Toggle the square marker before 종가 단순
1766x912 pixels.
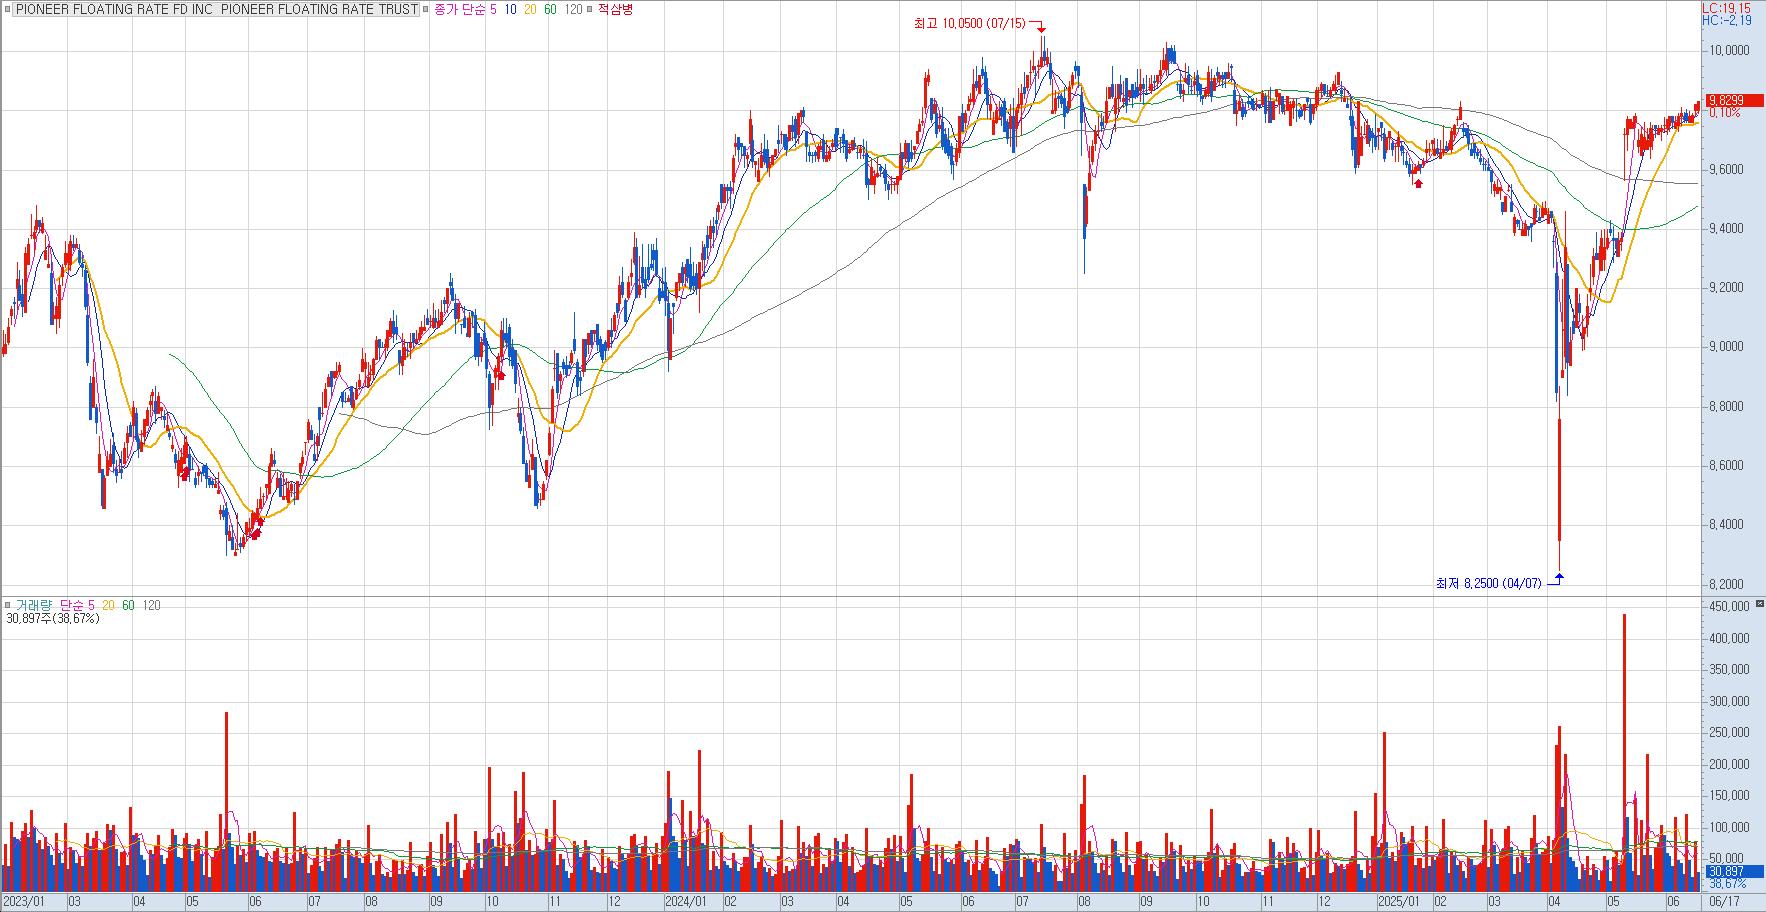(427, 9)
